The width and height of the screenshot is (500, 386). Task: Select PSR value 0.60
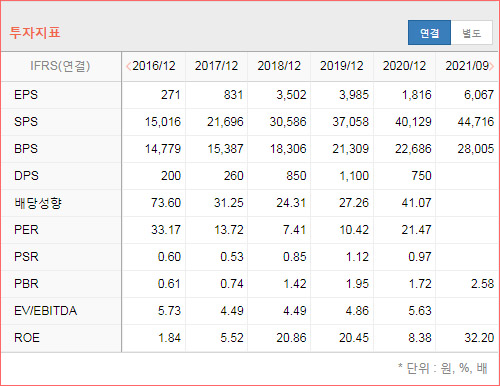[x=169, y=257]
